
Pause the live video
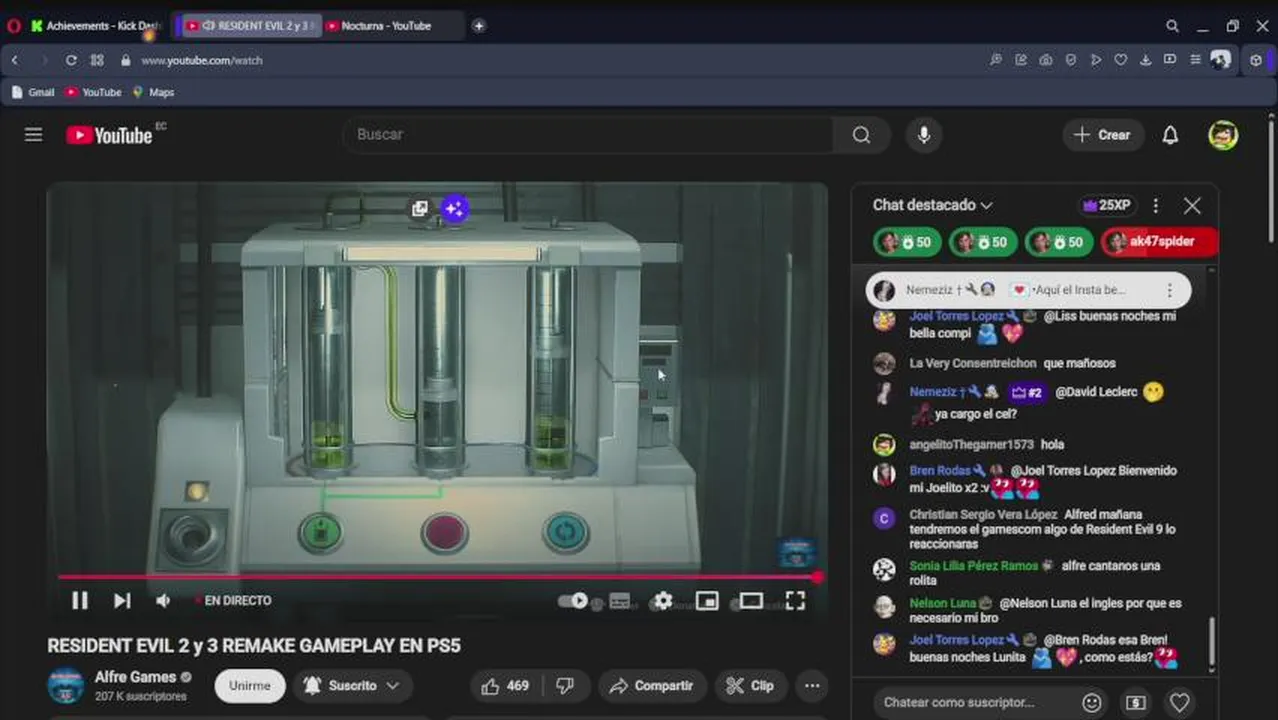click(x=80, y=601)
